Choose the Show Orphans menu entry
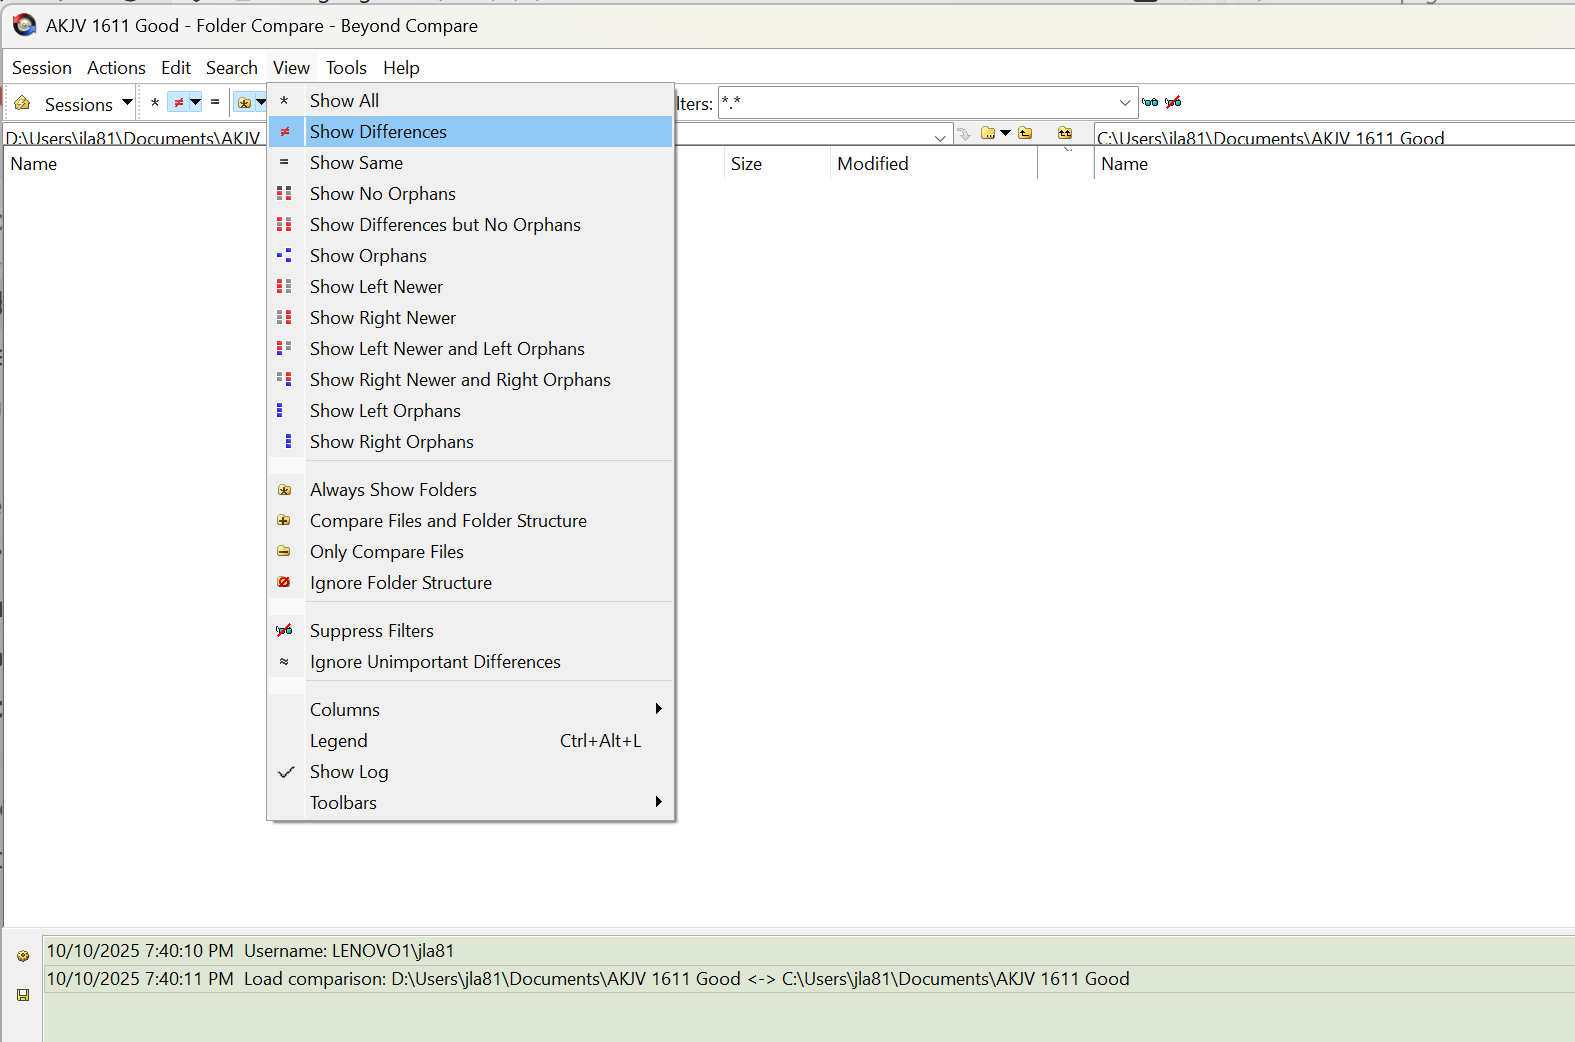This screenshot has height=1042, width=1575. tap(470, 256)
